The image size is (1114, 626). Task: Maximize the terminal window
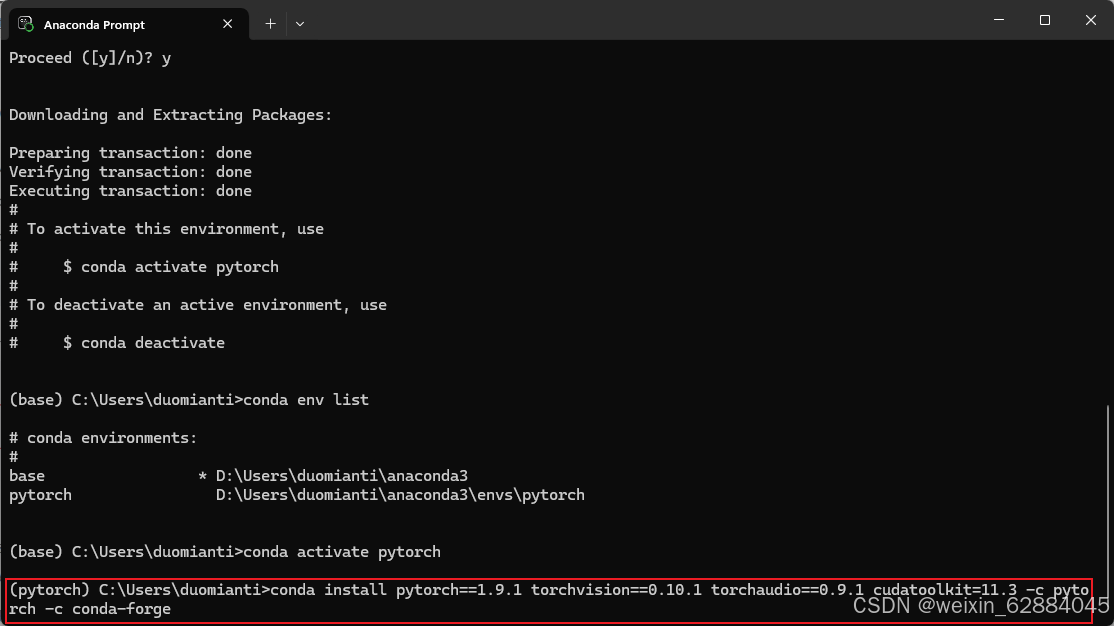[1044, 20]
